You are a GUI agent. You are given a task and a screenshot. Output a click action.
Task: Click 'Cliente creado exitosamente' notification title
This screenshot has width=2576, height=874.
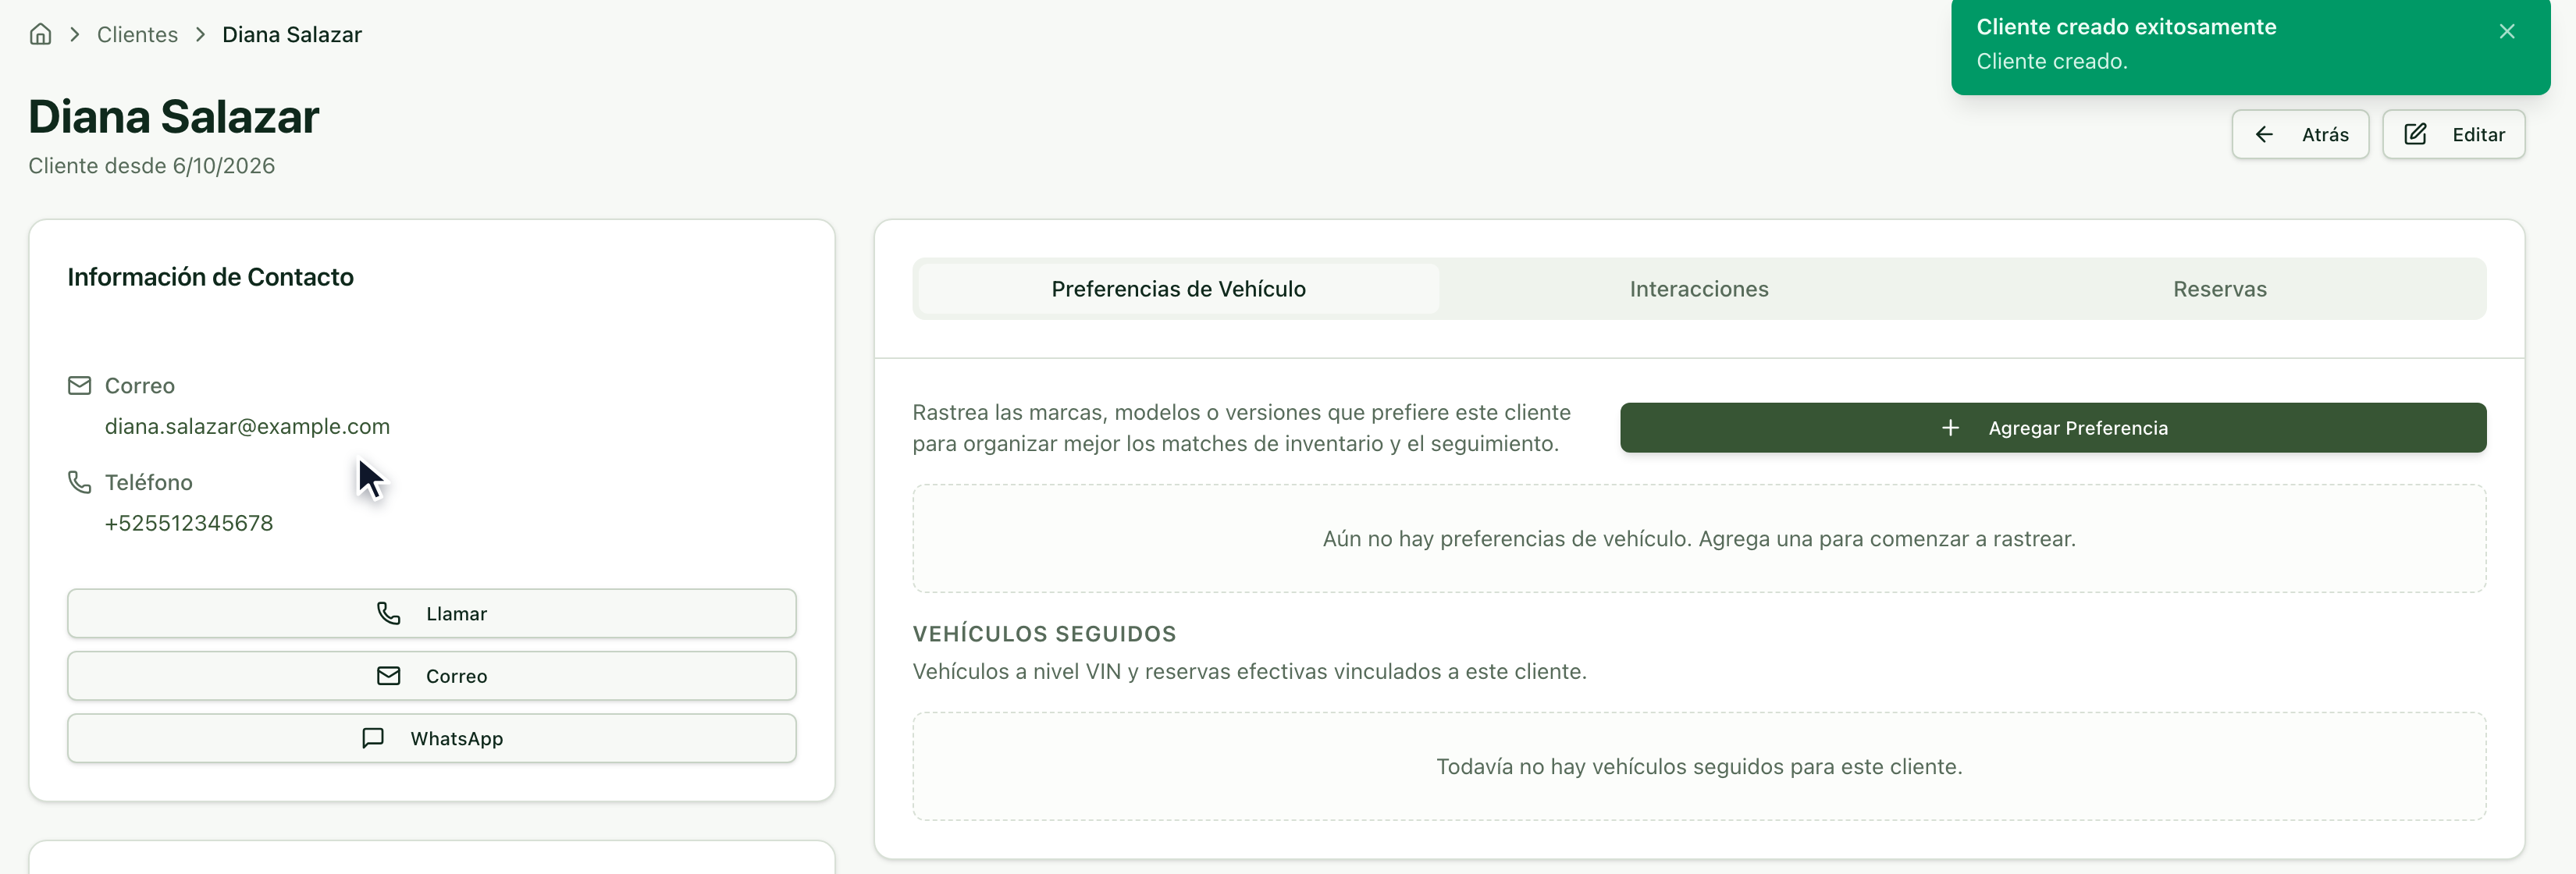point(2126,27)
